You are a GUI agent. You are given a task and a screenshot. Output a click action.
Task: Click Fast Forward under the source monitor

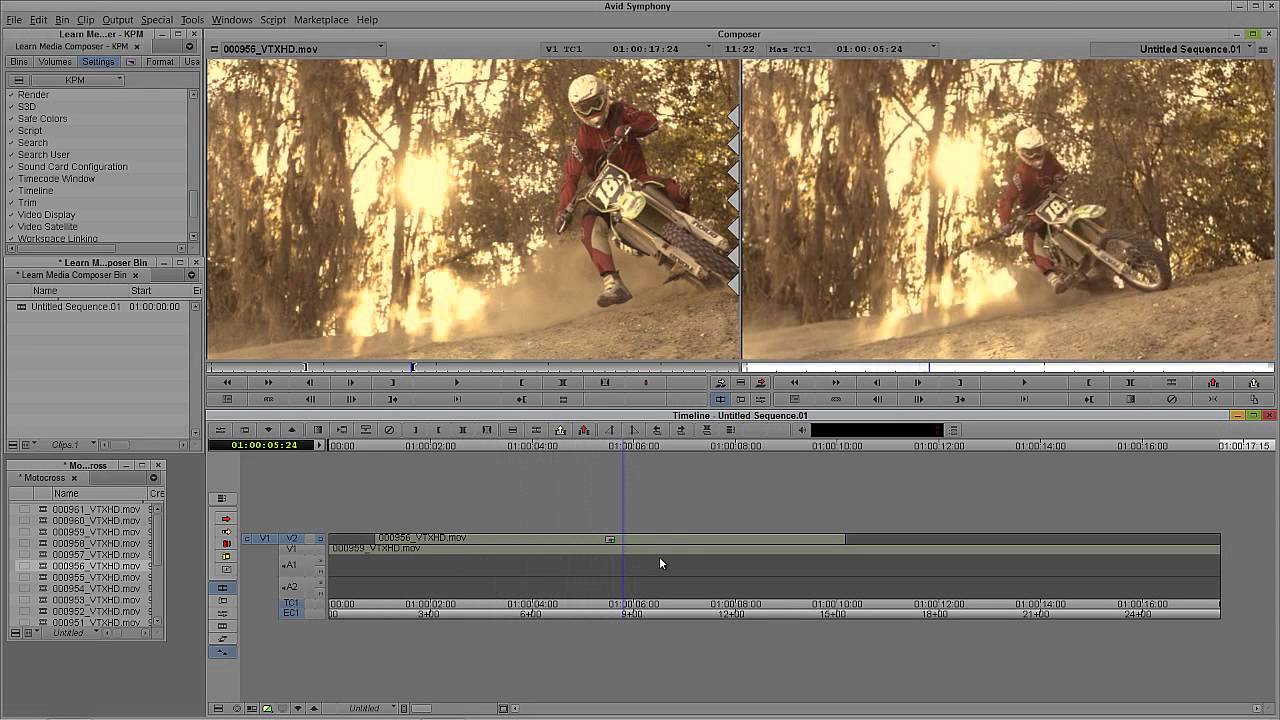[268, 382]
